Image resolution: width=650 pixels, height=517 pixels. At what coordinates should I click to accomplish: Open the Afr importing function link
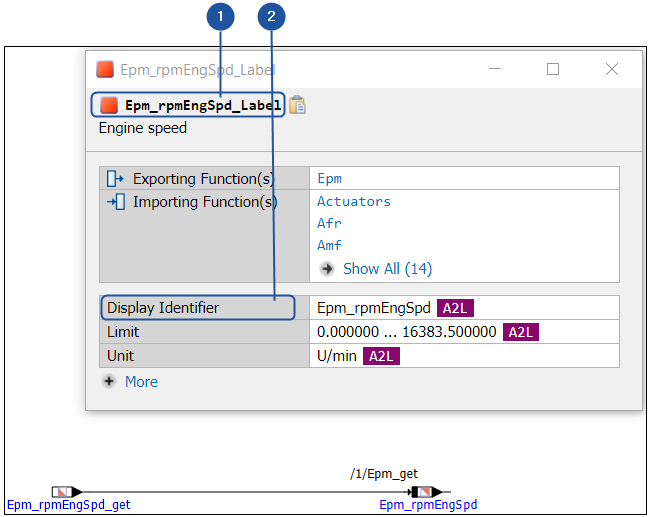(329, 223)
